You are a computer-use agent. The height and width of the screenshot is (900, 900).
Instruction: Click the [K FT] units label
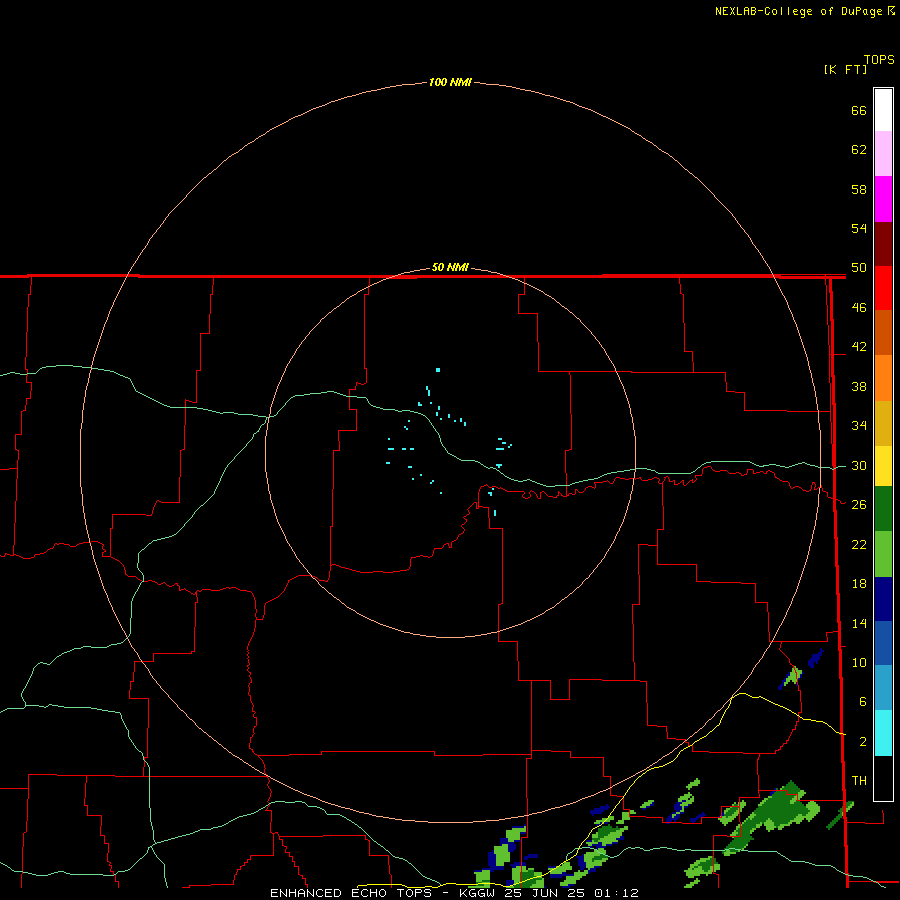click(x=845, y=69)
